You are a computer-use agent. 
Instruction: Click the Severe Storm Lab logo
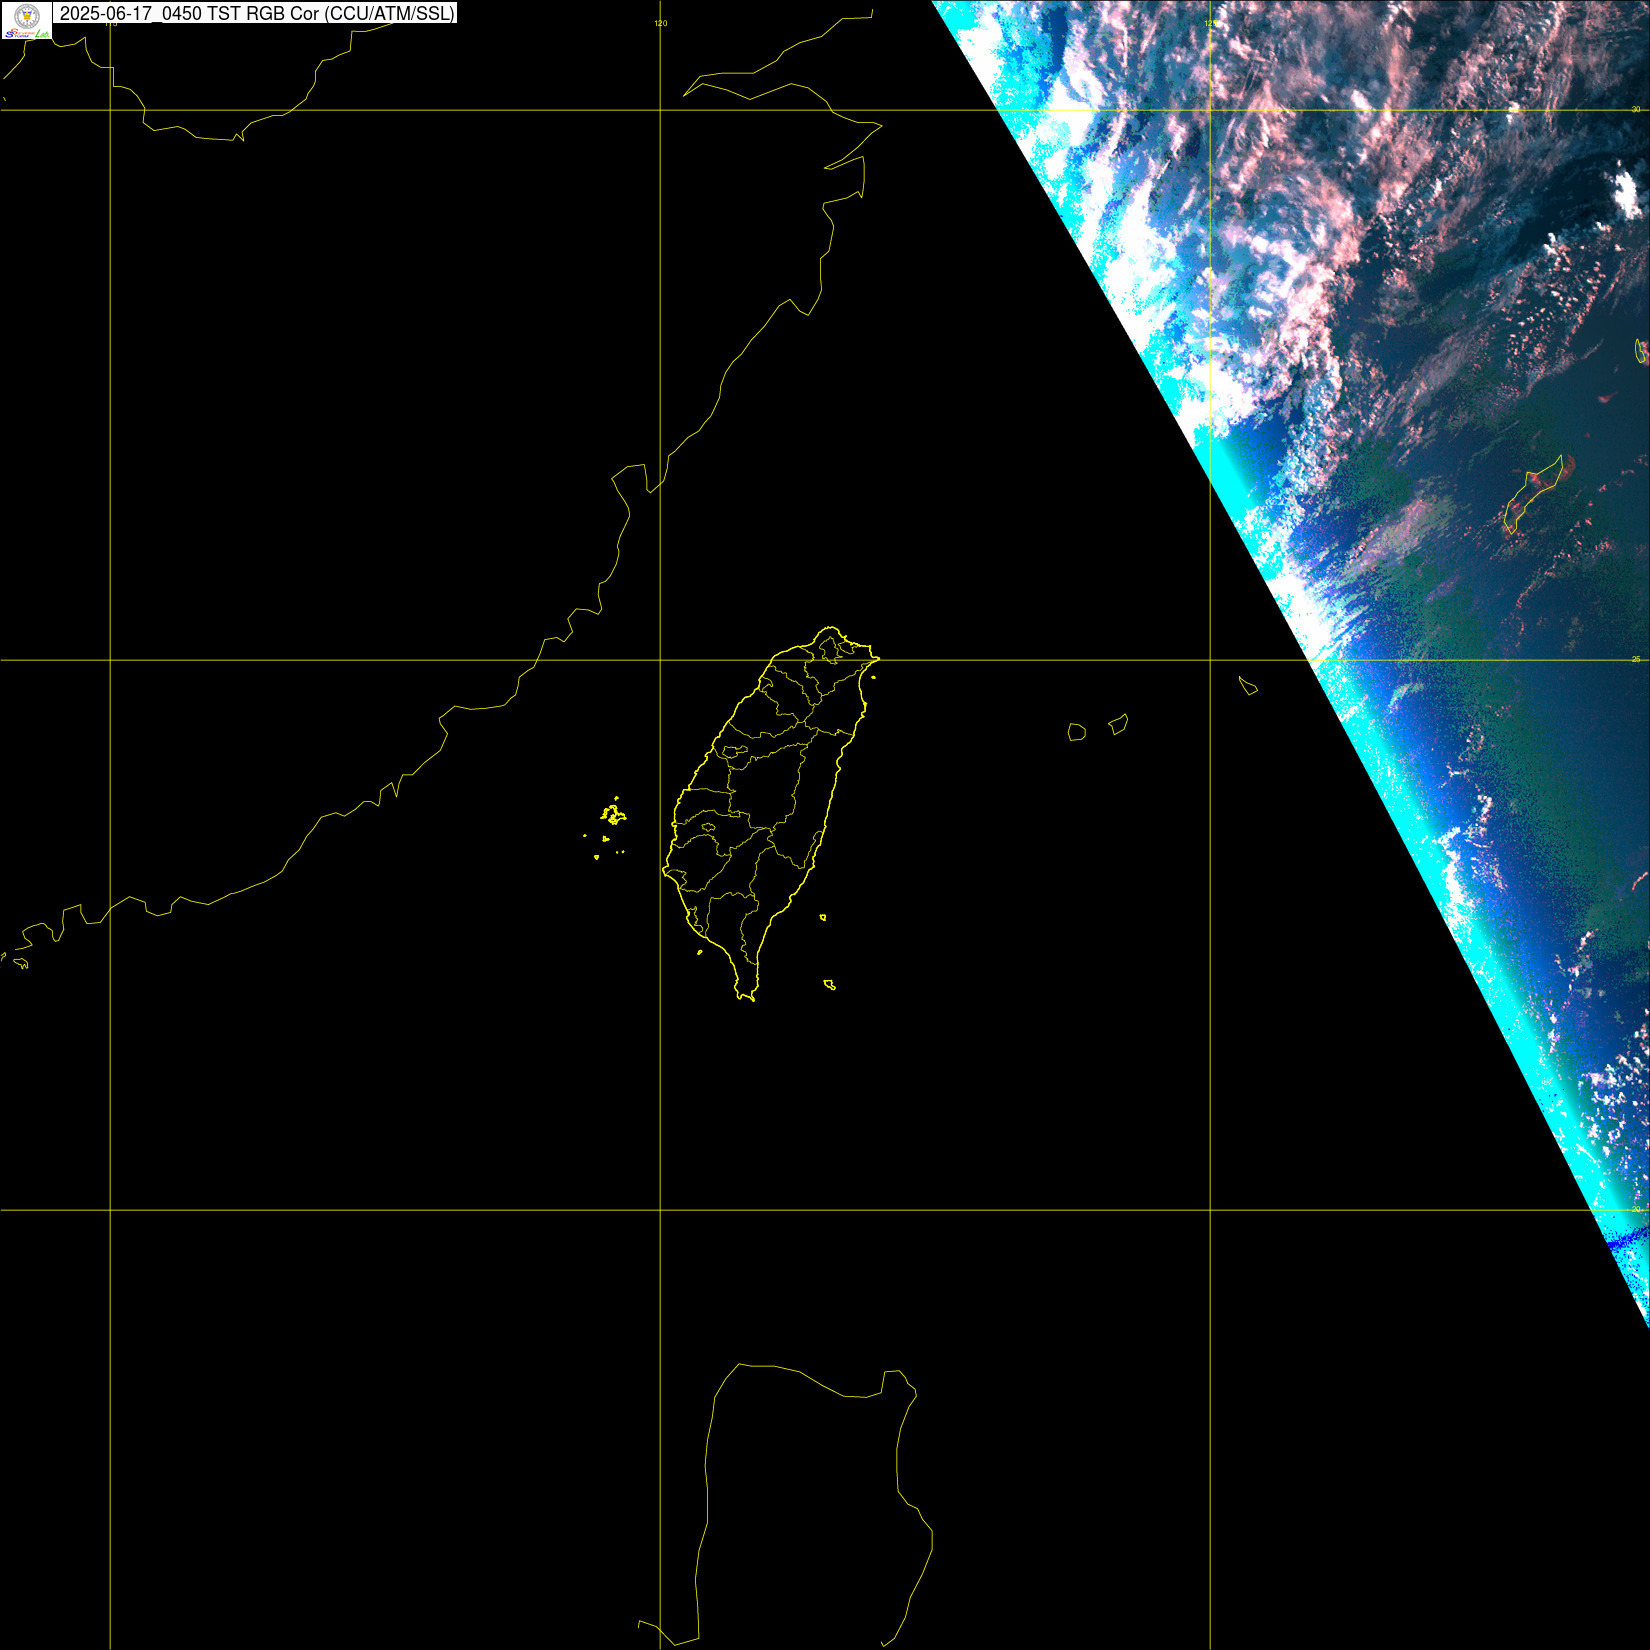(x=26, y=20)
